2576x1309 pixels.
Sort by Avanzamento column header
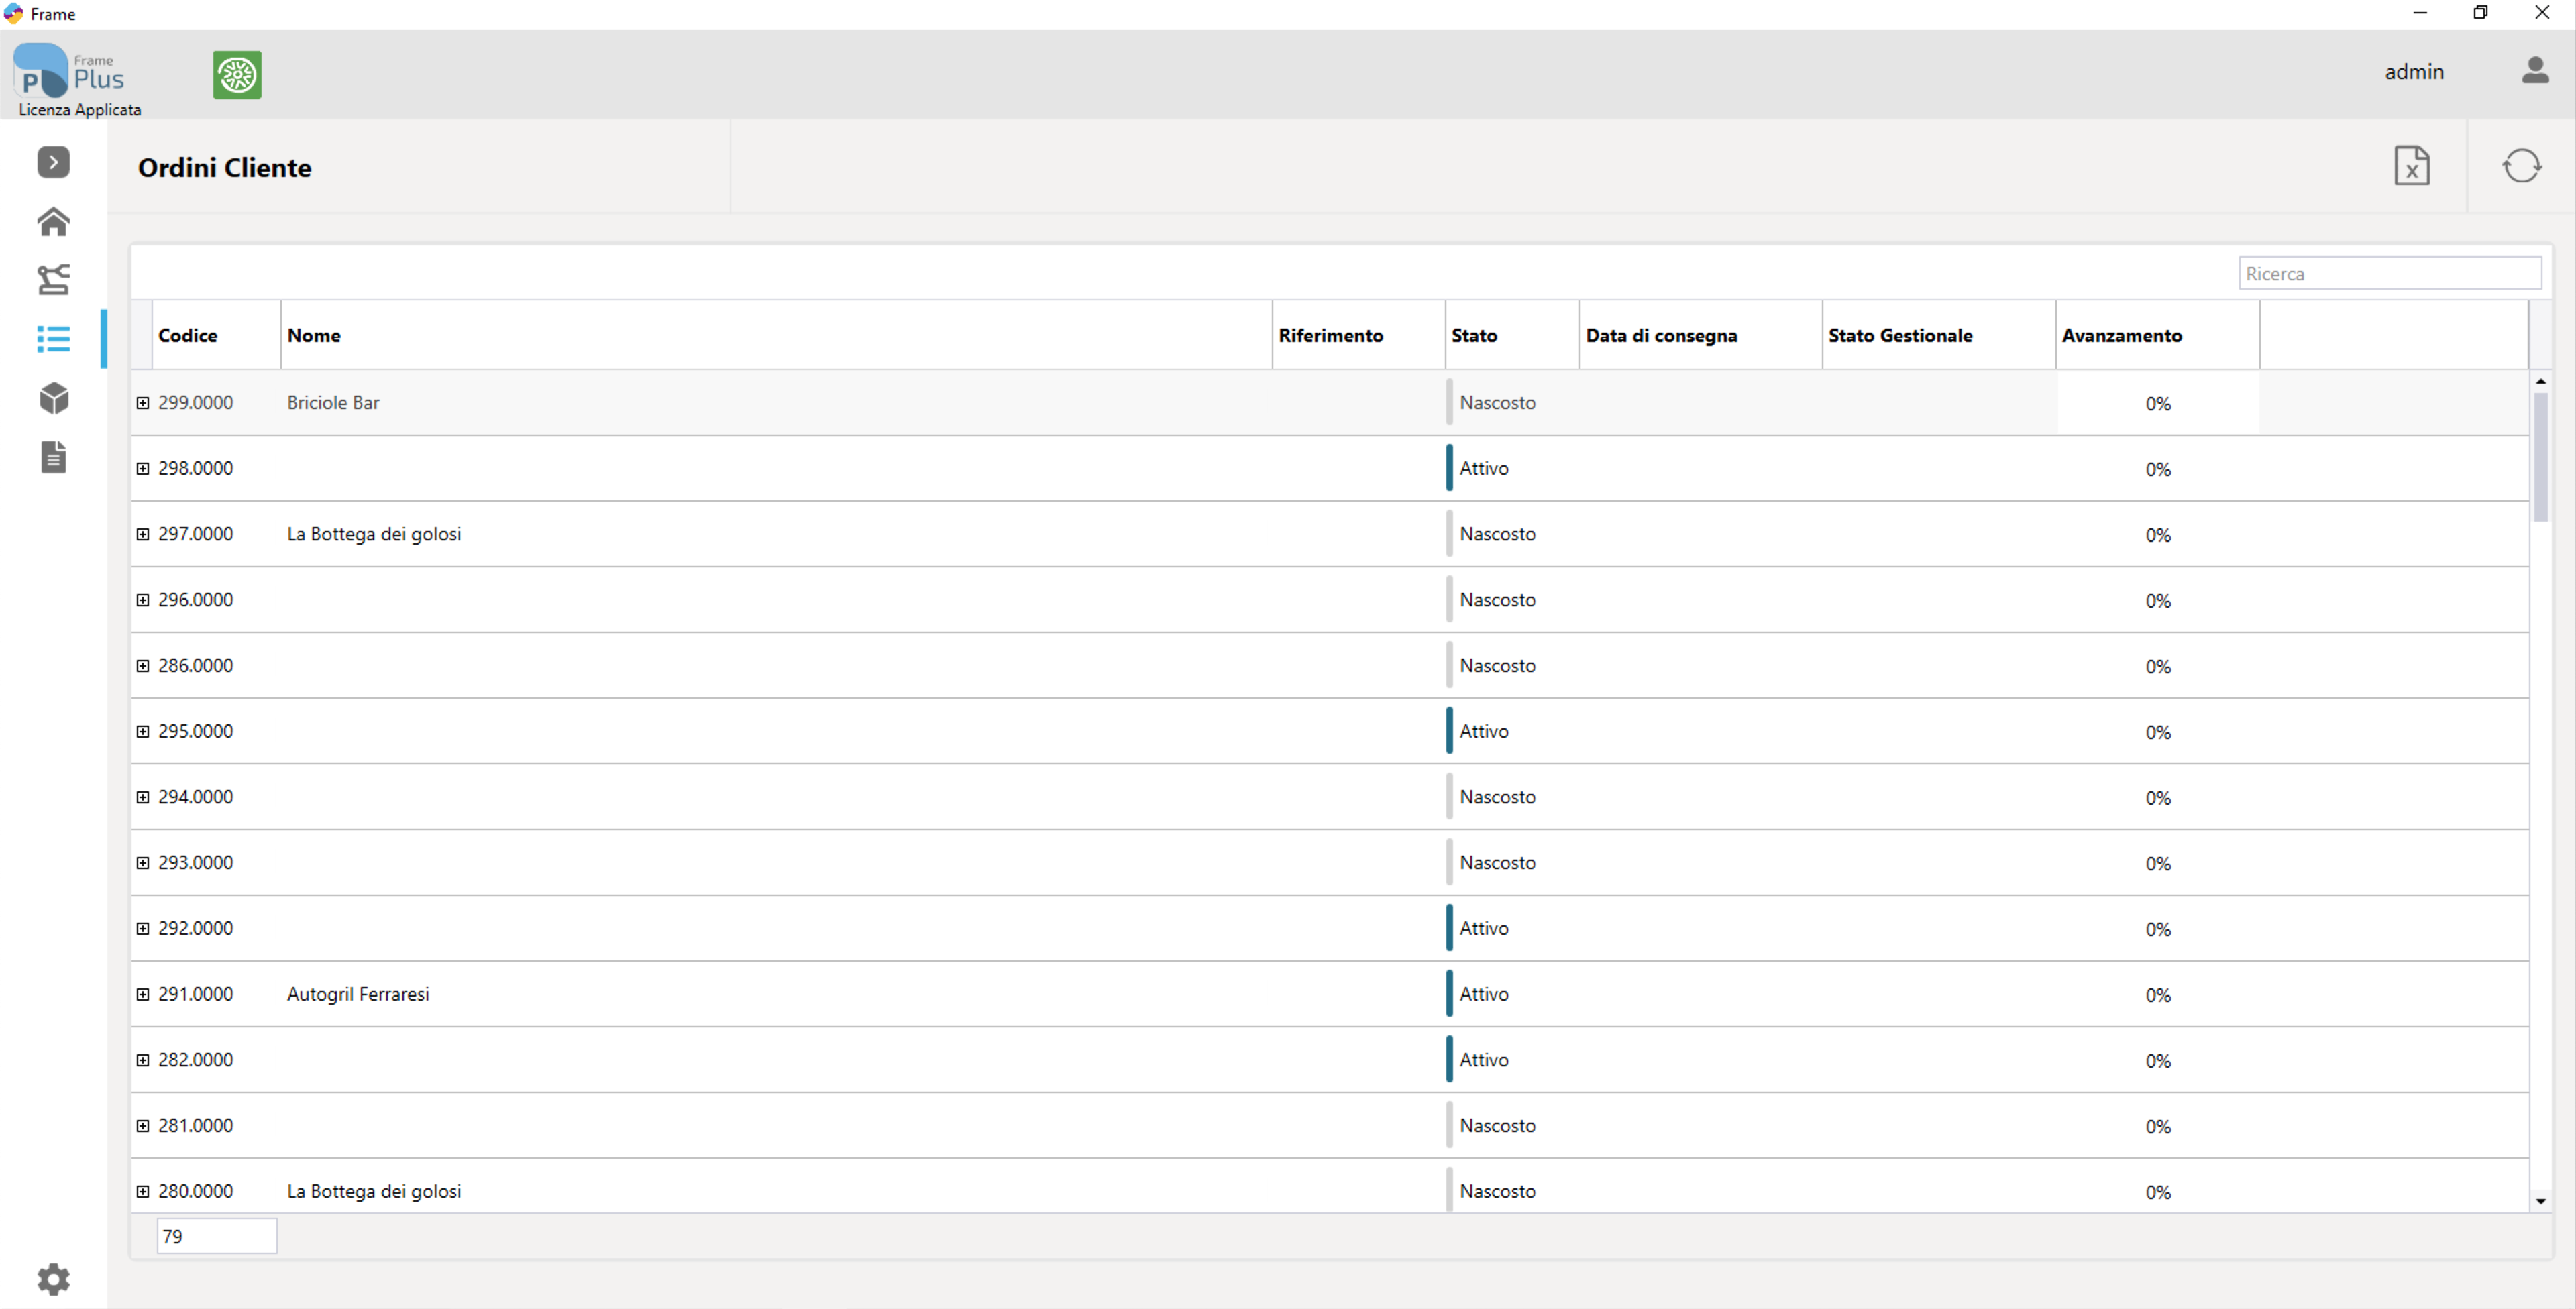[2157, 335]
